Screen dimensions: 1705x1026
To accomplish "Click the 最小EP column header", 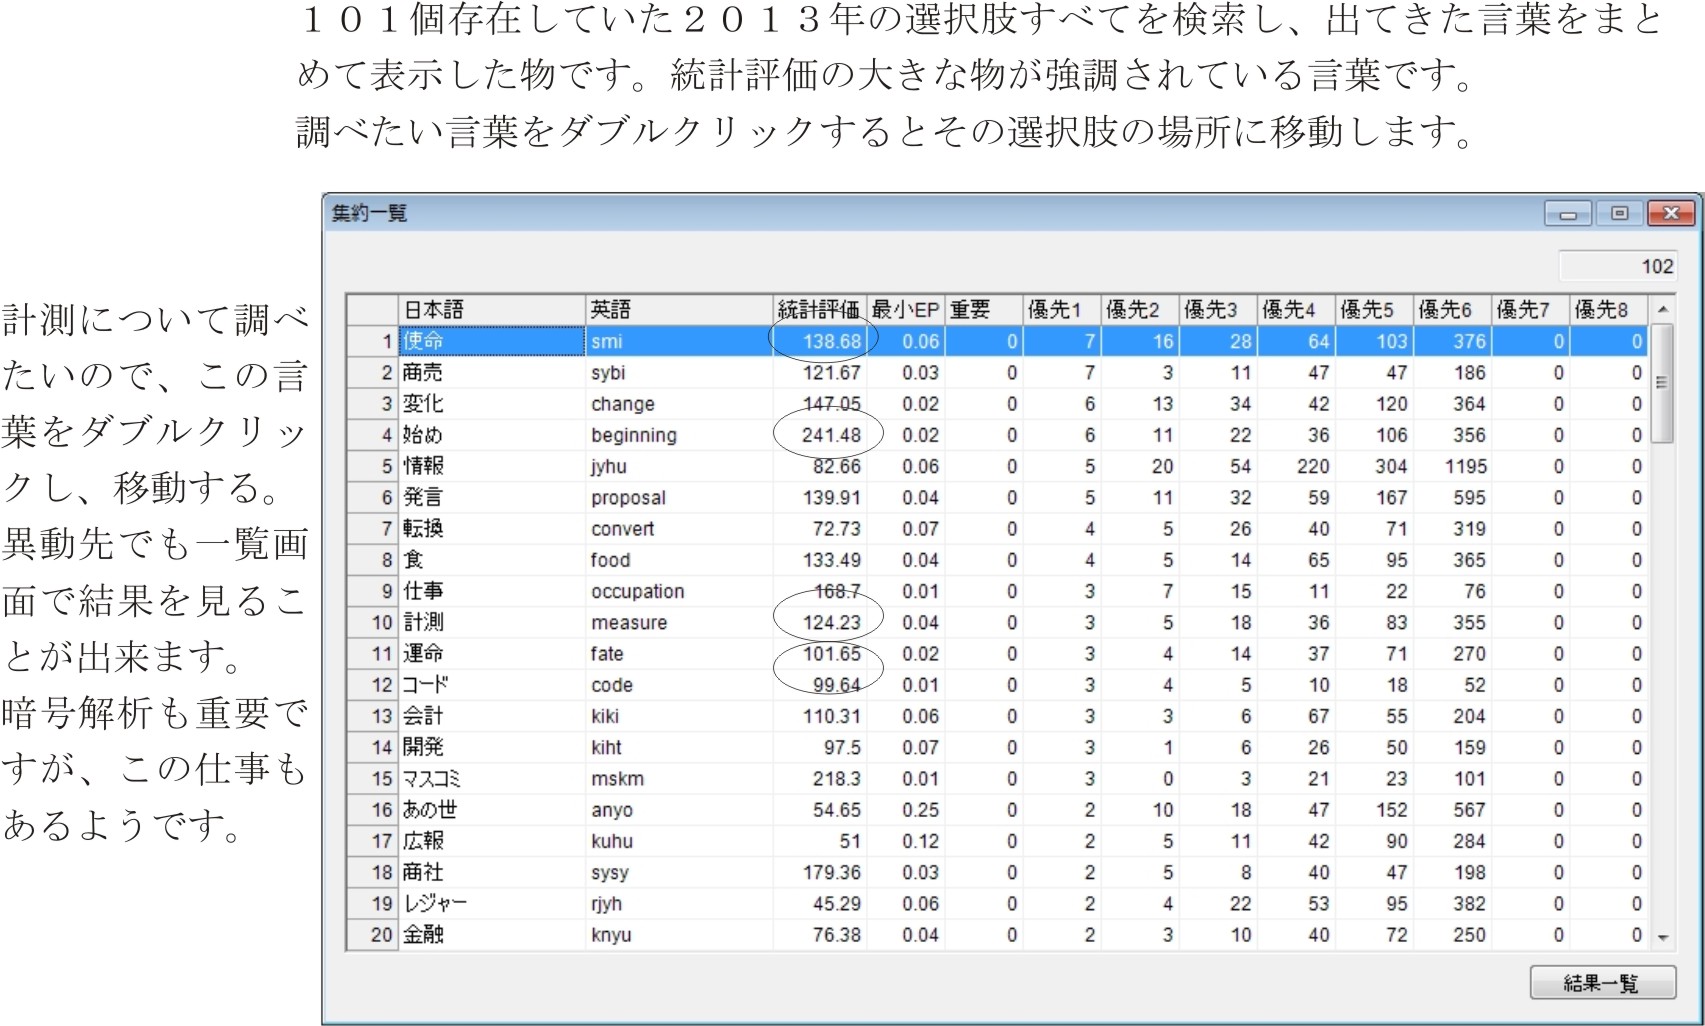I will click(x=904, y=310).
